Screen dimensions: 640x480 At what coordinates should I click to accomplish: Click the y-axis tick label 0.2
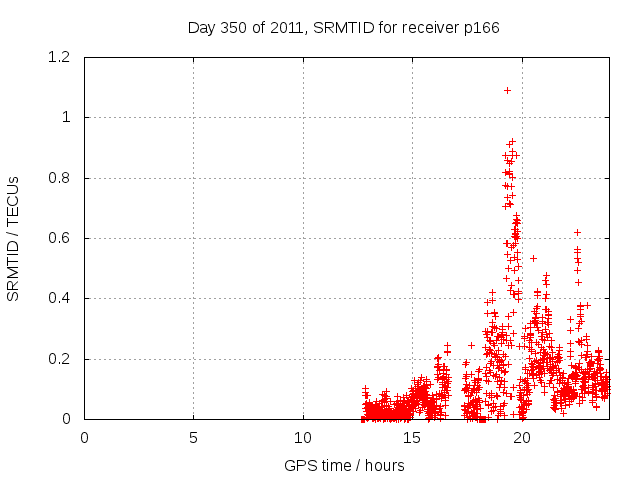pos(62,359)
